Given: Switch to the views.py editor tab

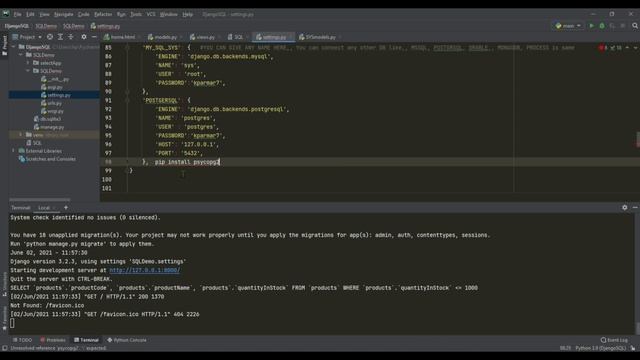Looking at the screenshot, I should [x=204, y=37].
